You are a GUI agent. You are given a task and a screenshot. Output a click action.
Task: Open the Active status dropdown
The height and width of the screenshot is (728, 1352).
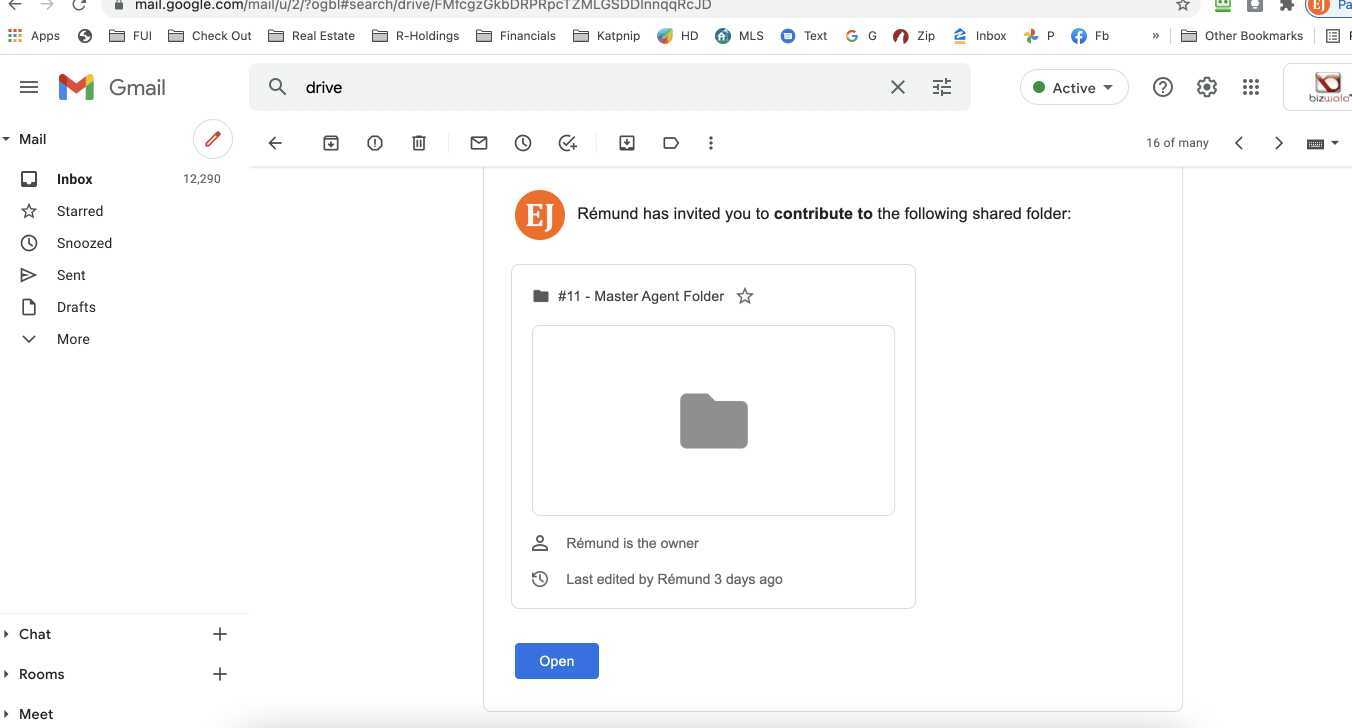(1074, 87)
